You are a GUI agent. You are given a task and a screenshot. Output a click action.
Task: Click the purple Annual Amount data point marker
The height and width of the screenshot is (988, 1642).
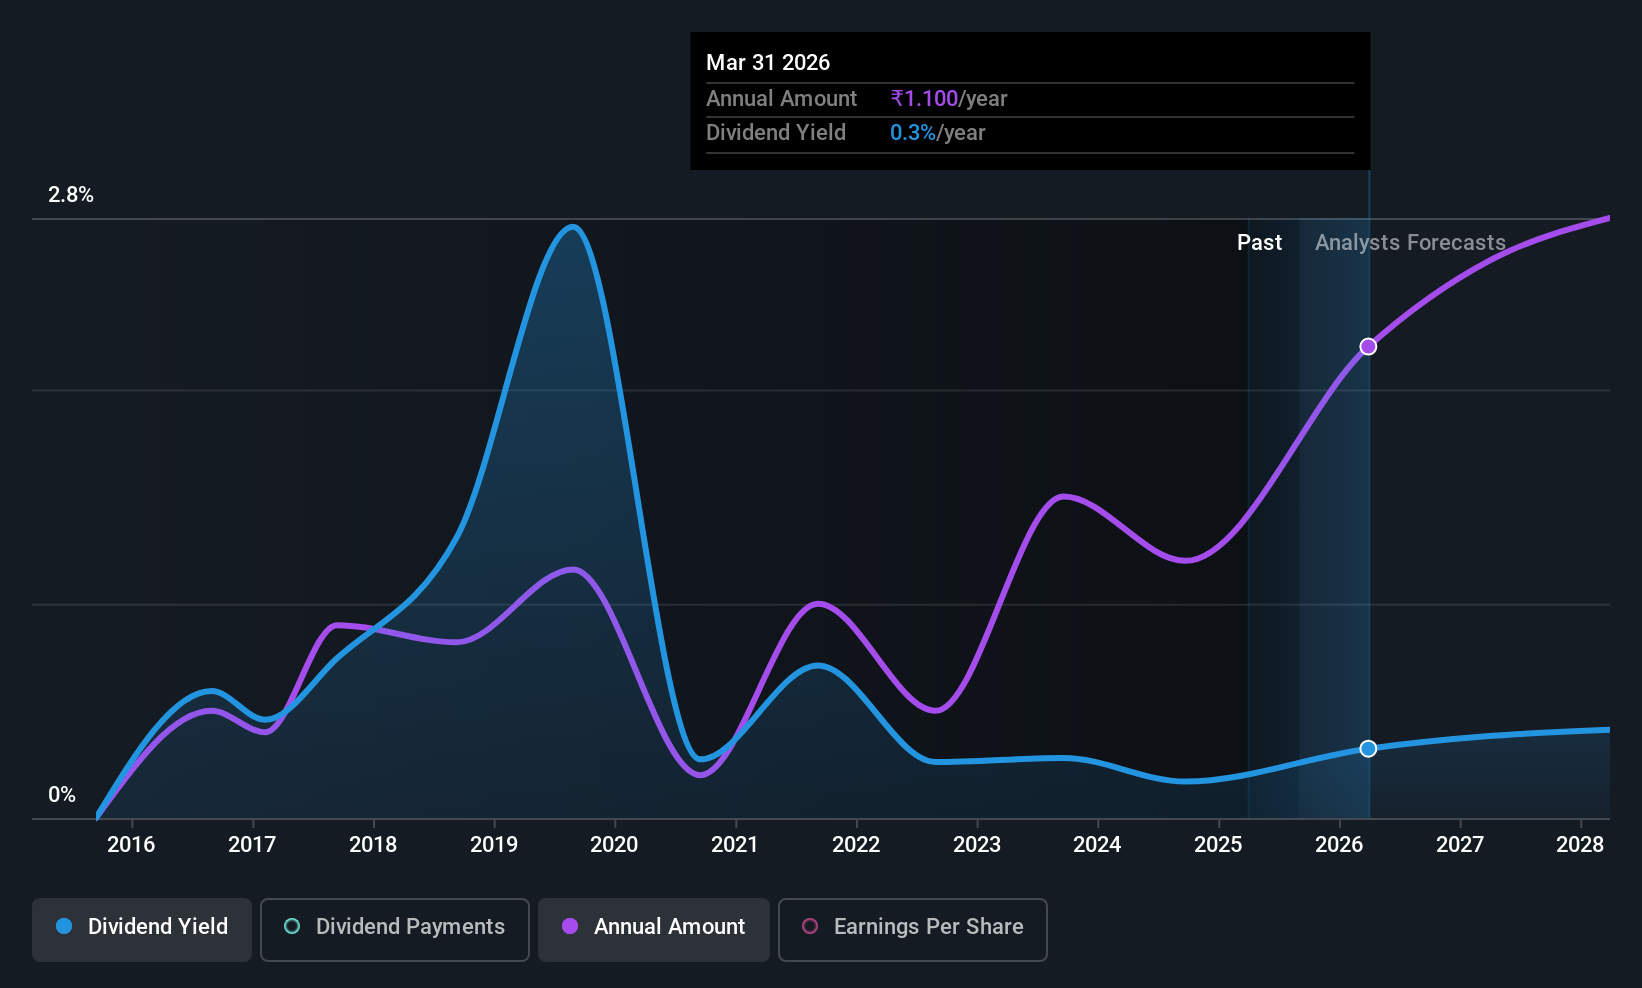[x=1368, y=347]
